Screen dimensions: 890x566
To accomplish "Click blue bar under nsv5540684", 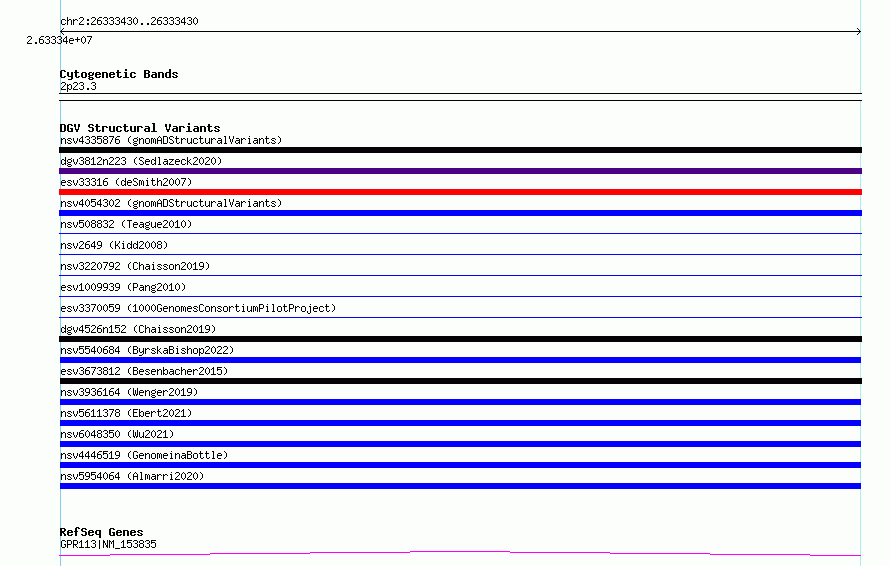I will tap(460, 360).
